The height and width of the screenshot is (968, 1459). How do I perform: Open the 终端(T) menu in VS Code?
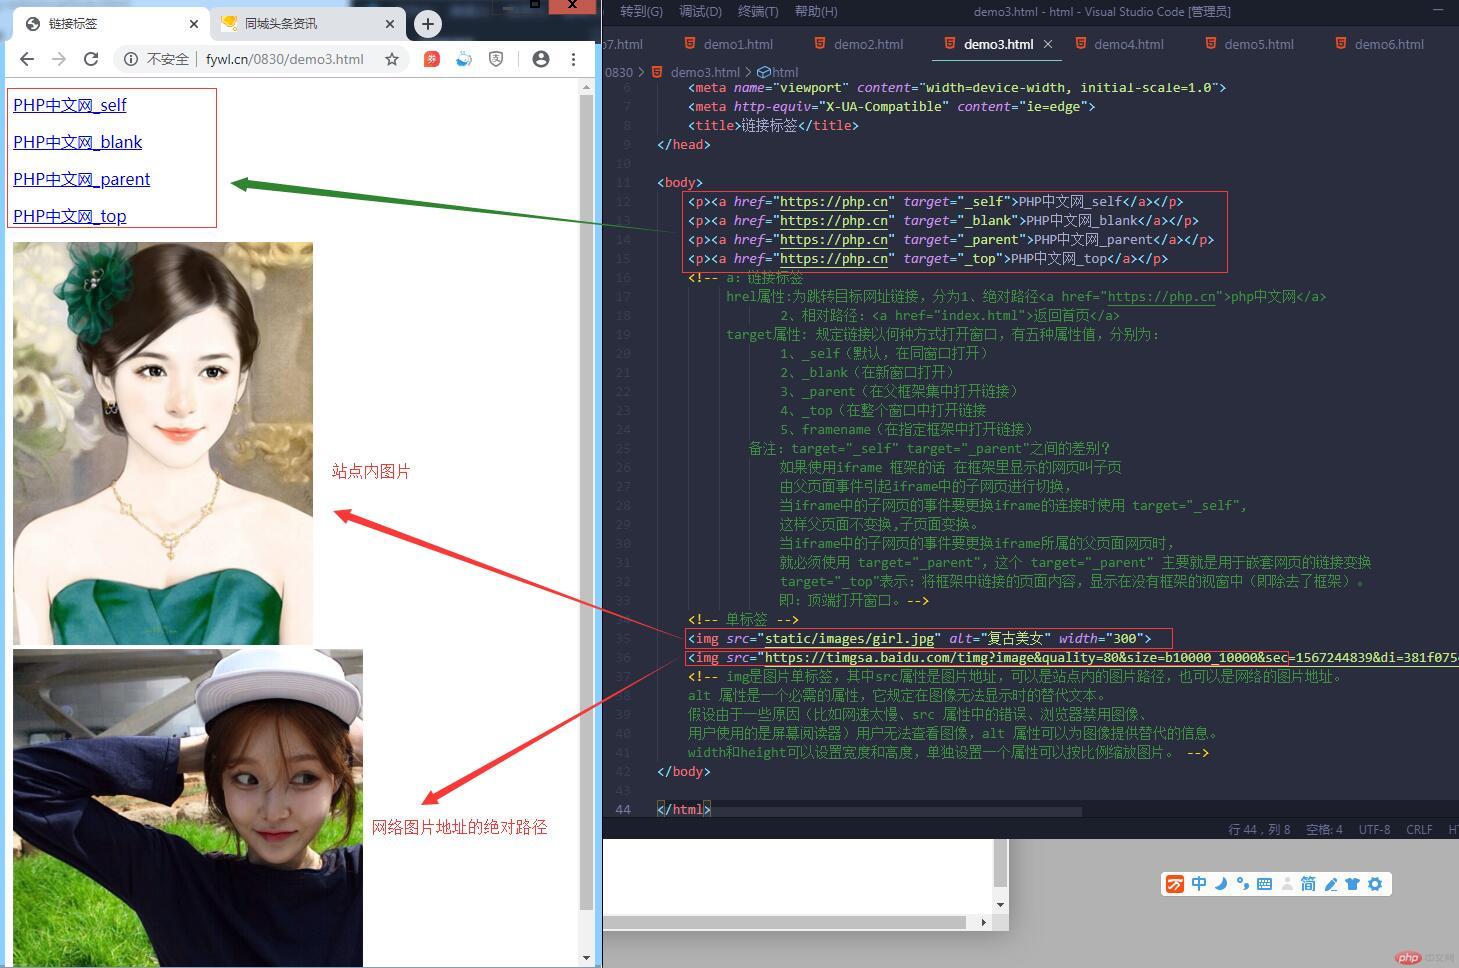pos(758,11)
